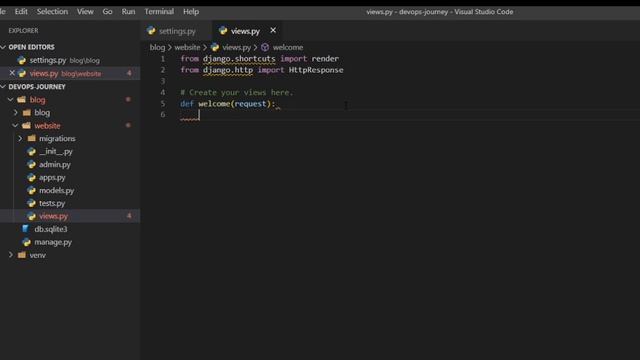Click the Python icon on settings.py tab
The image size is (640, 360).
coord(151,31)
